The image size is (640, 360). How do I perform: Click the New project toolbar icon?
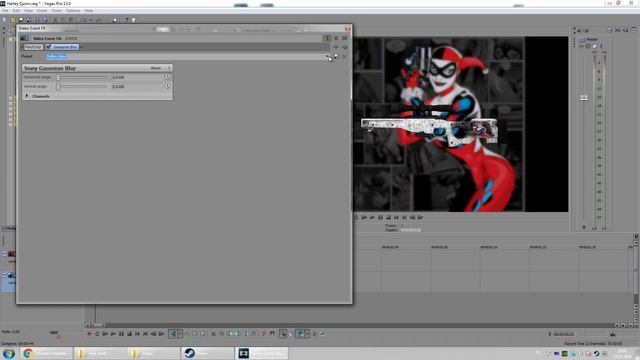(x=4, y=20)
